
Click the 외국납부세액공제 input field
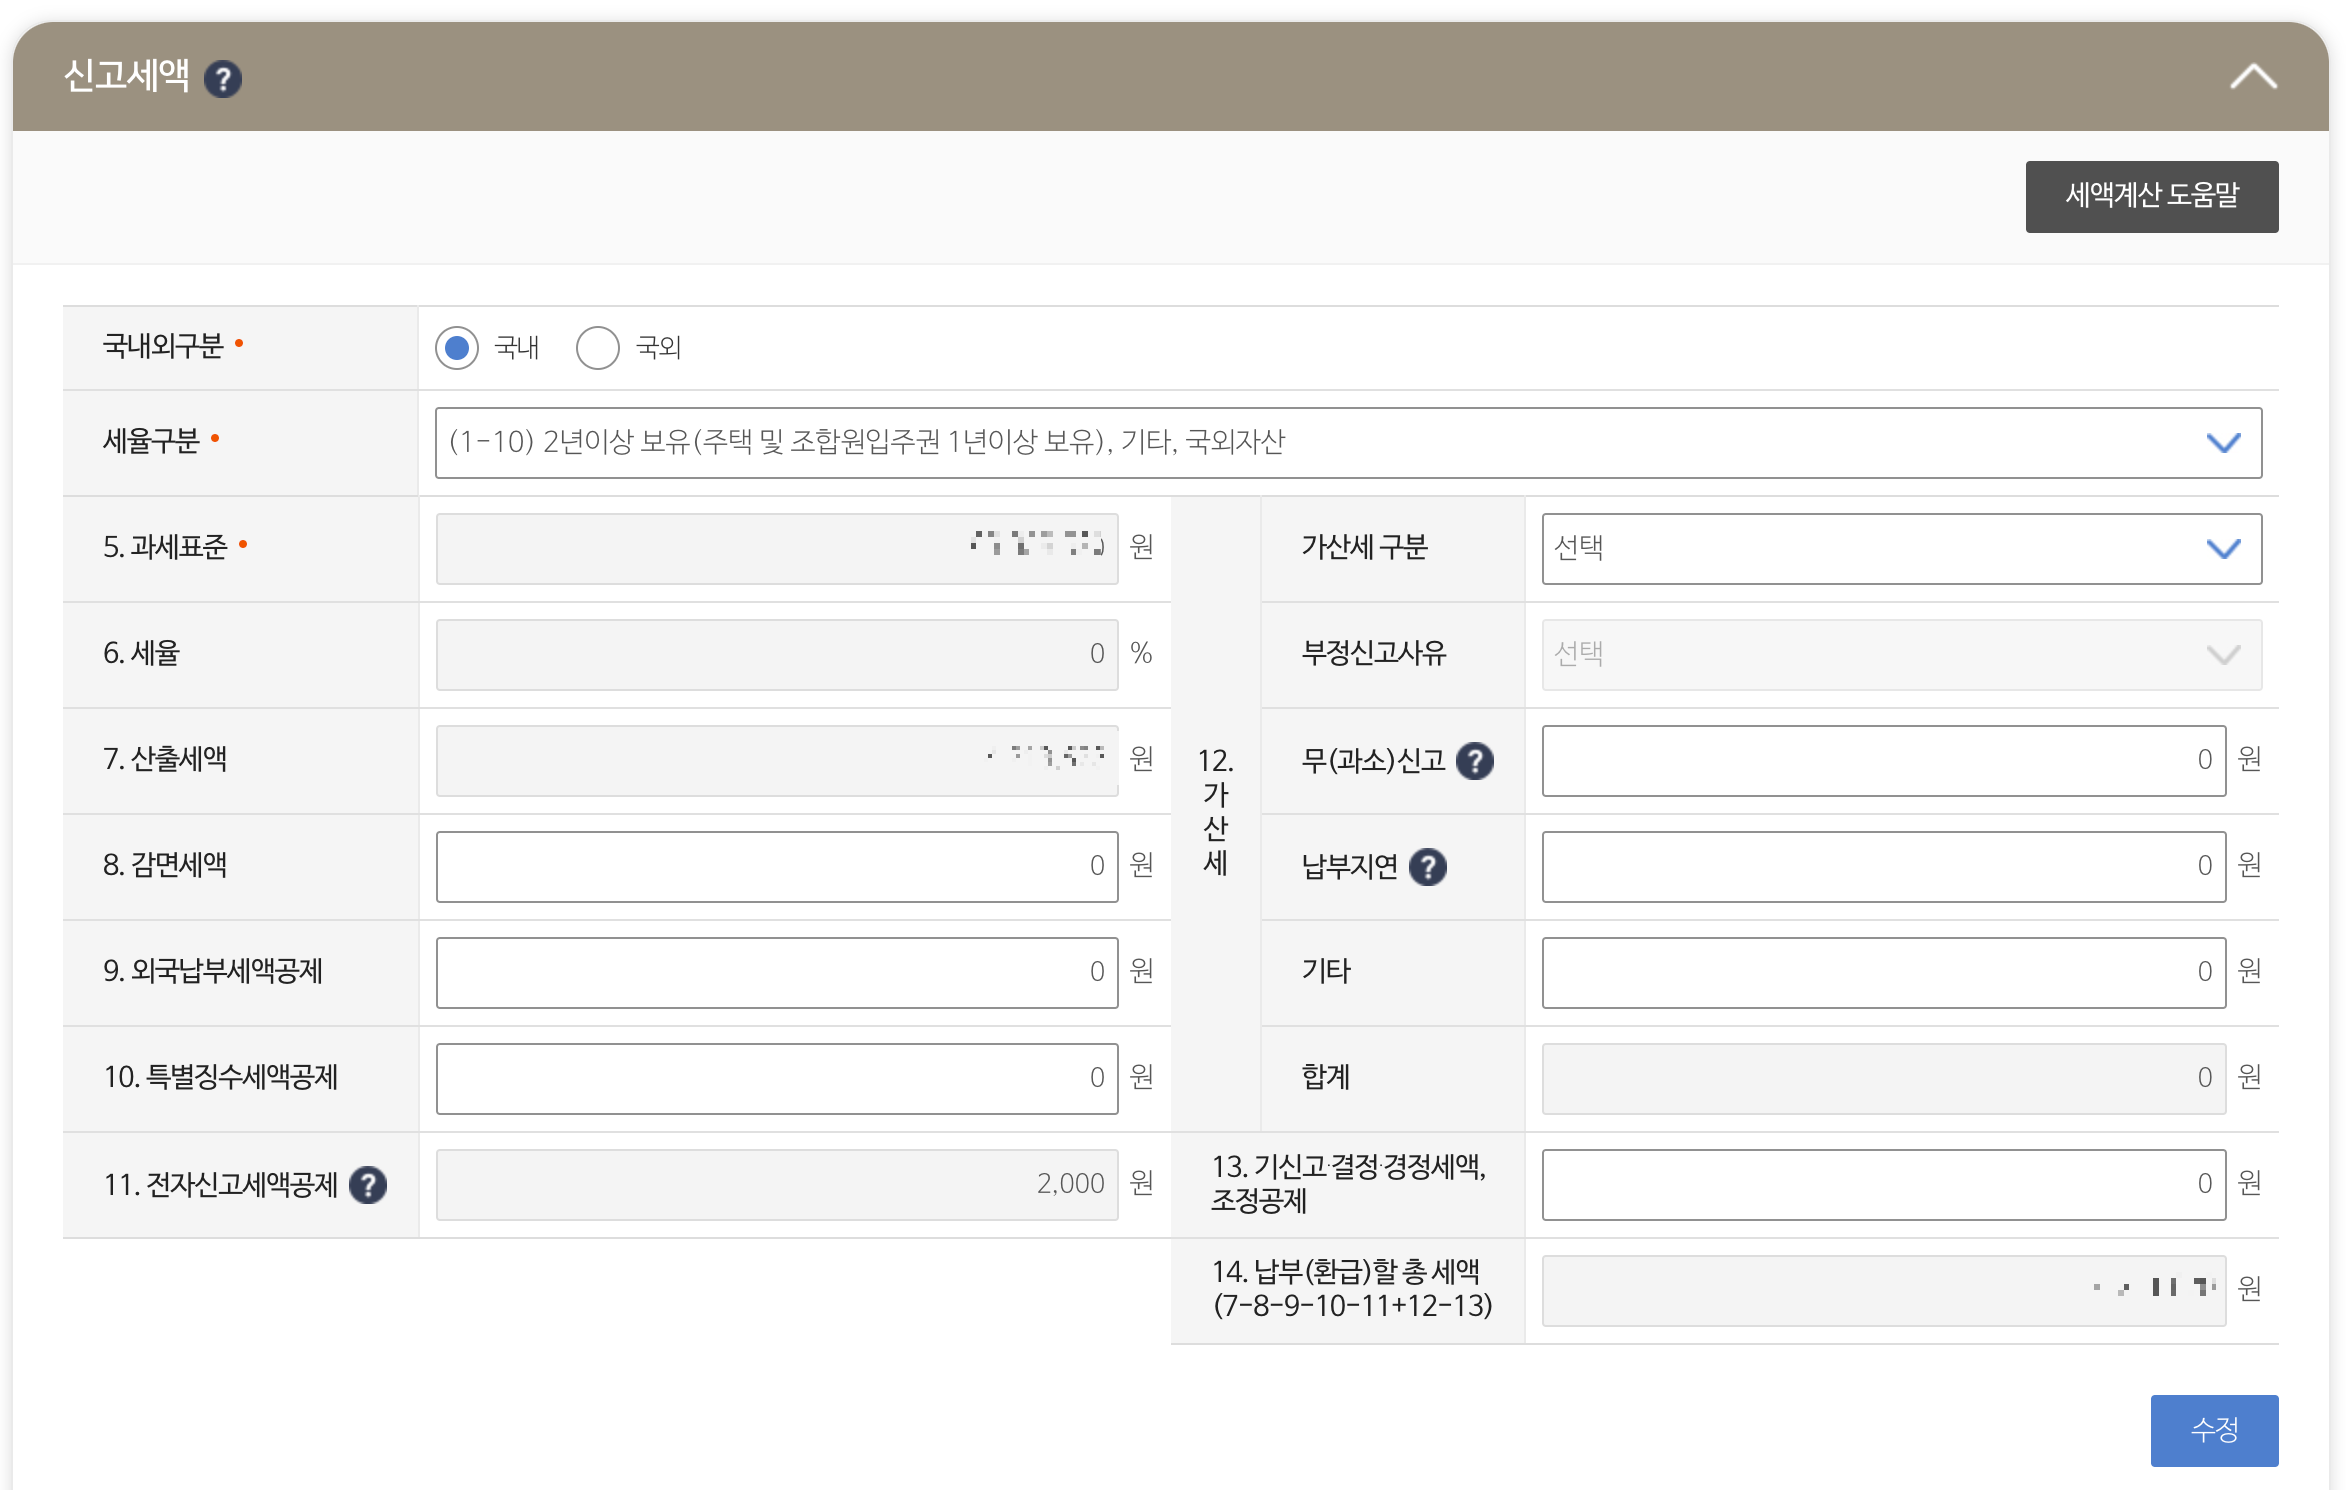click(776, 973)
